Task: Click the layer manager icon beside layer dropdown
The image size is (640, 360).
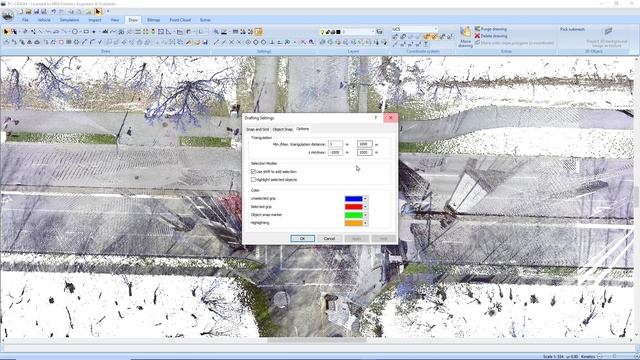Action: pos(379,31)
